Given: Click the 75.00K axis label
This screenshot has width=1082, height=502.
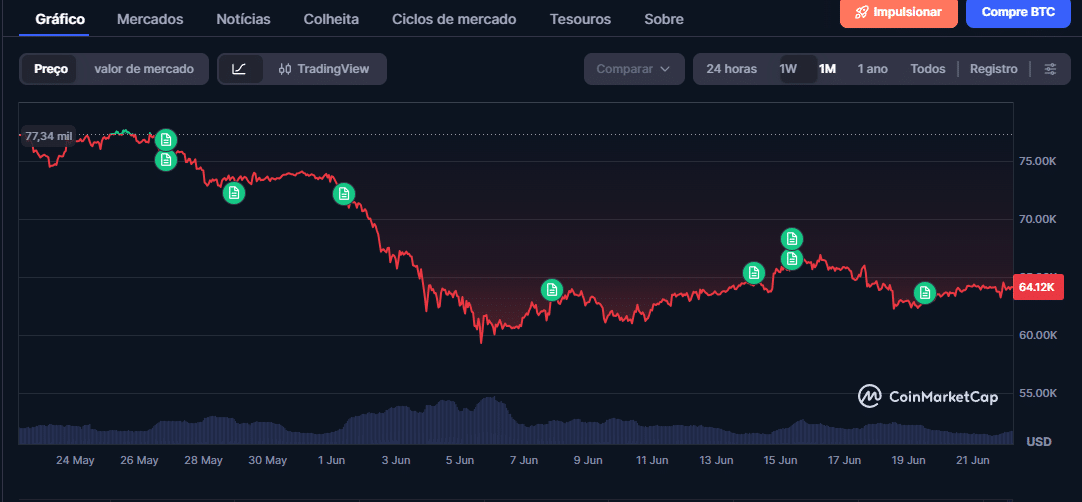Looking at the screenshot, I should tap(1038, 161).
